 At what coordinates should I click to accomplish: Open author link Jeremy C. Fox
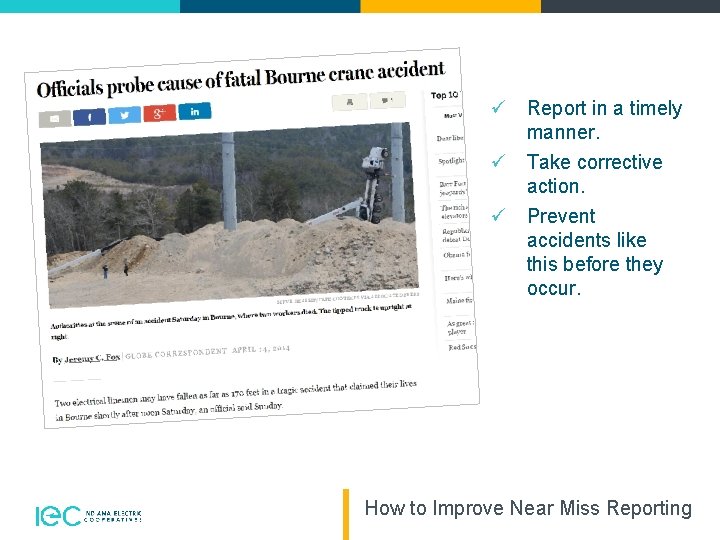pos(92,358)
